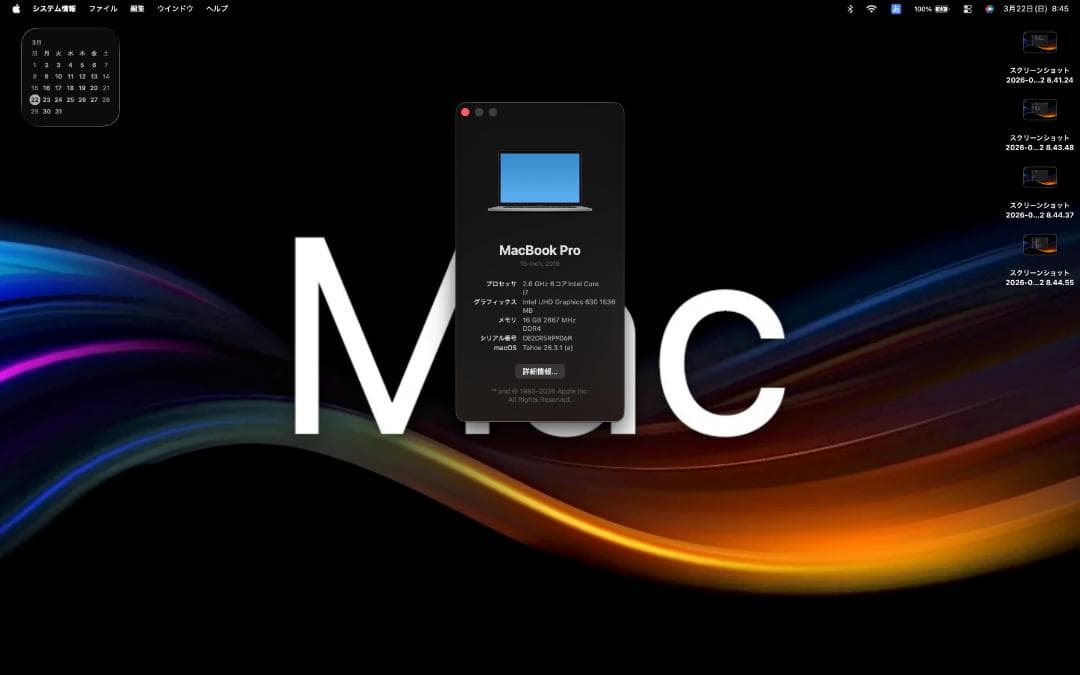Open the Wi-Fi status menu

coord(871,9)
